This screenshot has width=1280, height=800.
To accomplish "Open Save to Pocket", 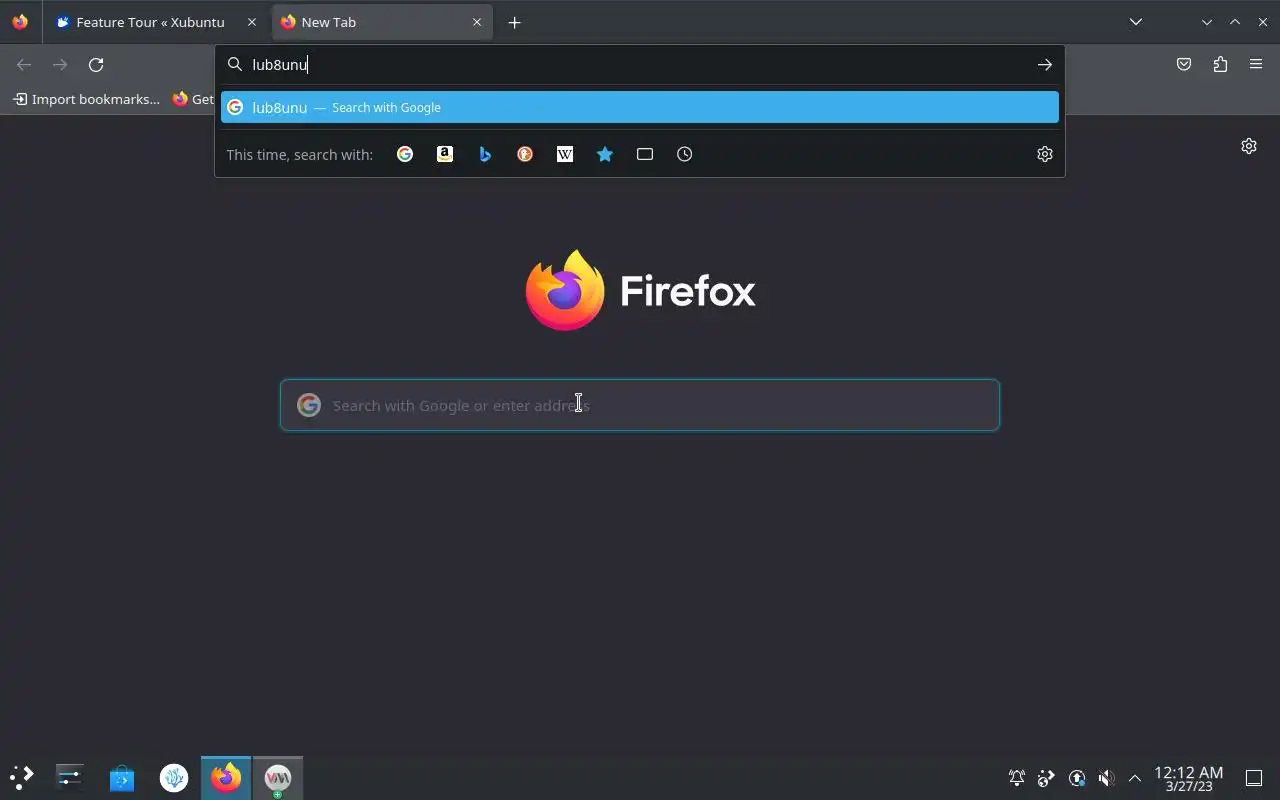I will [x=1184, y=65].
